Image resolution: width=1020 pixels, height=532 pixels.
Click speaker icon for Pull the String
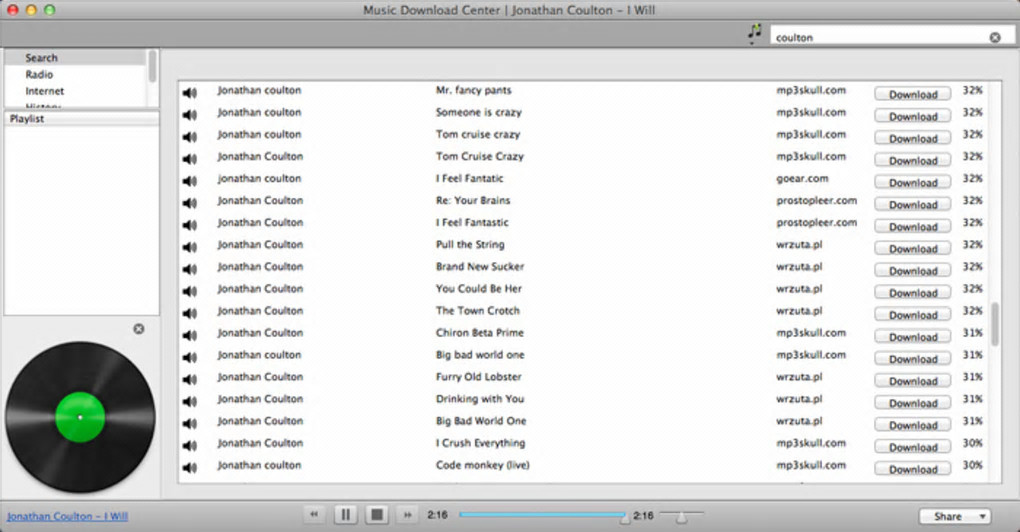[189, 247]
